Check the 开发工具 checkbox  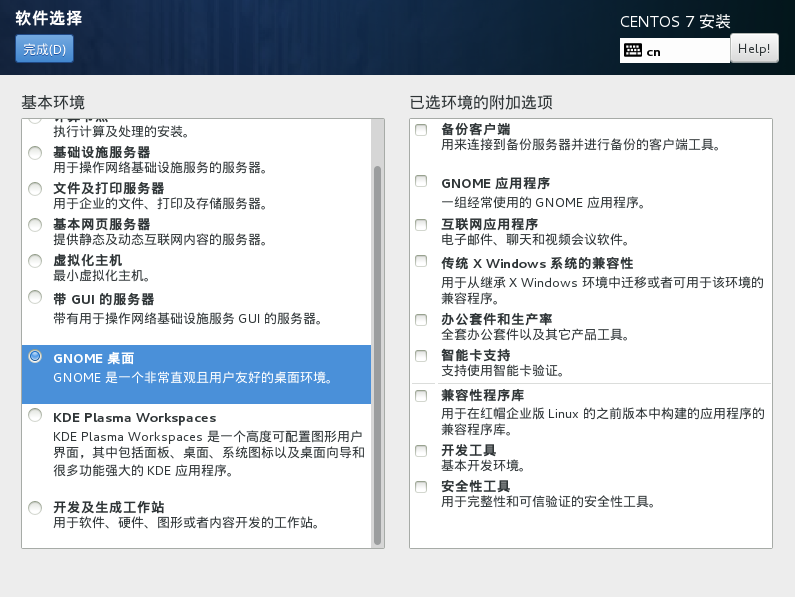click(x=421, y=451)
